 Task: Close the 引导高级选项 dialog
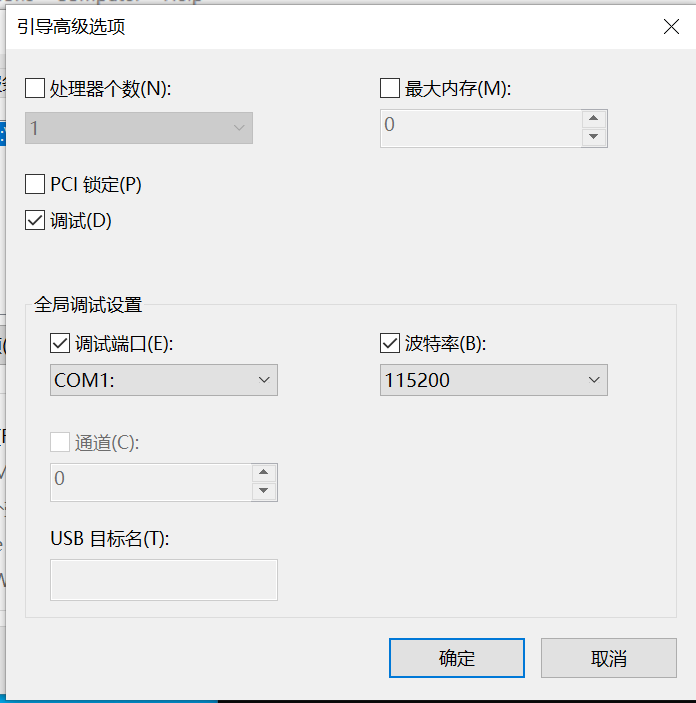672,28
